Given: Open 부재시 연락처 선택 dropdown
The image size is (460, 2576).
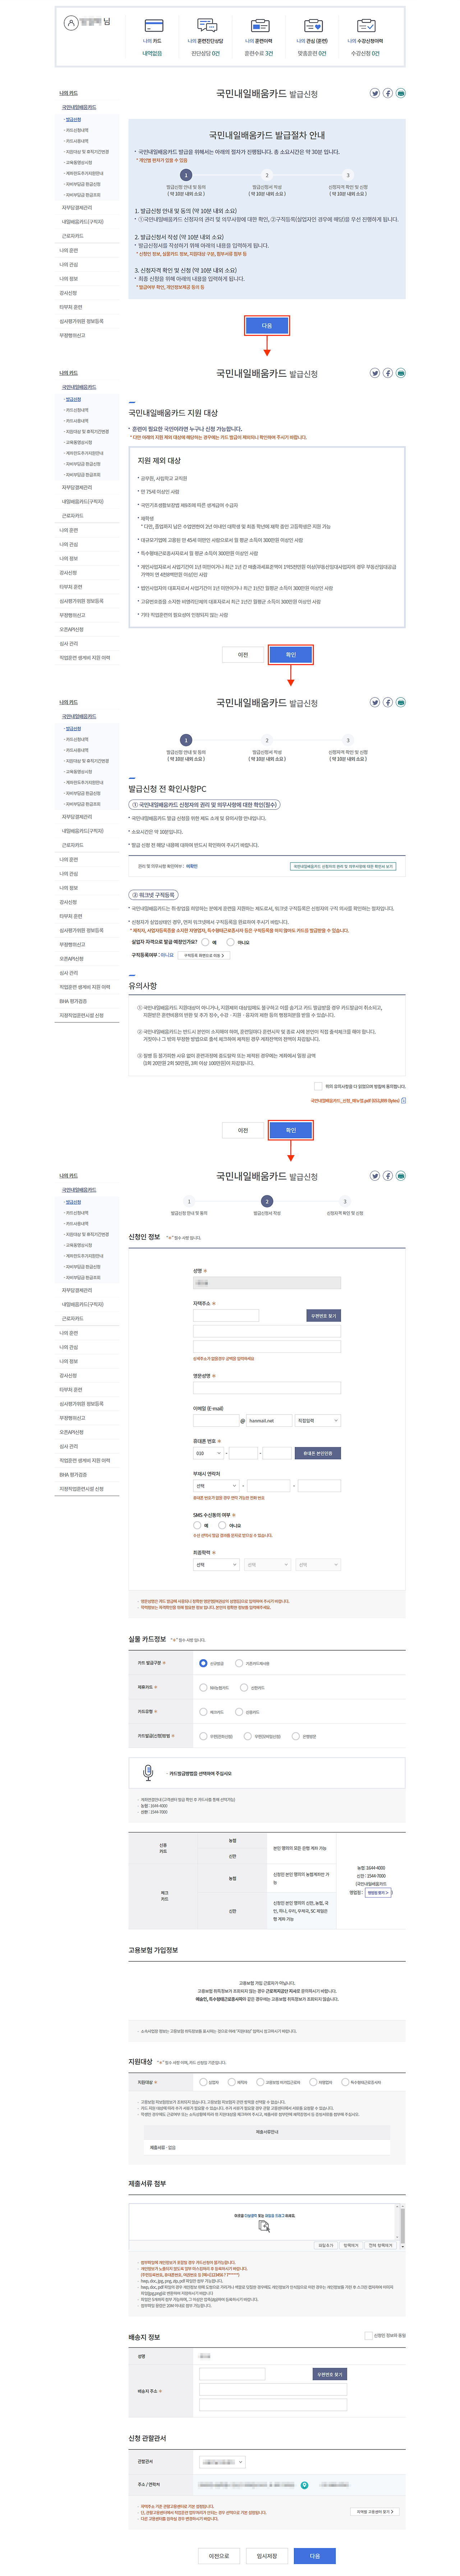Looking at the screenshot, I should click(216, 1486).
